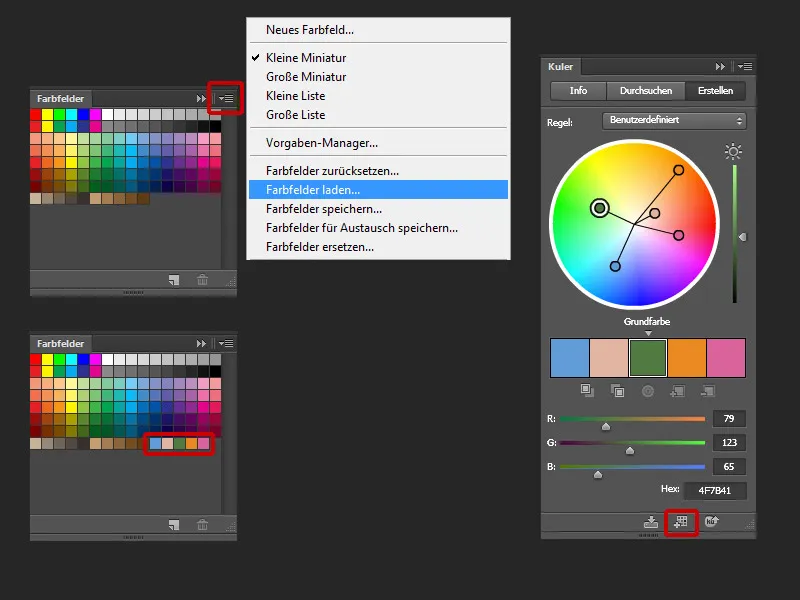Select the blue marker on the color wheel
The height and width of the screenshot is (600, 800).
pos(615,266)
